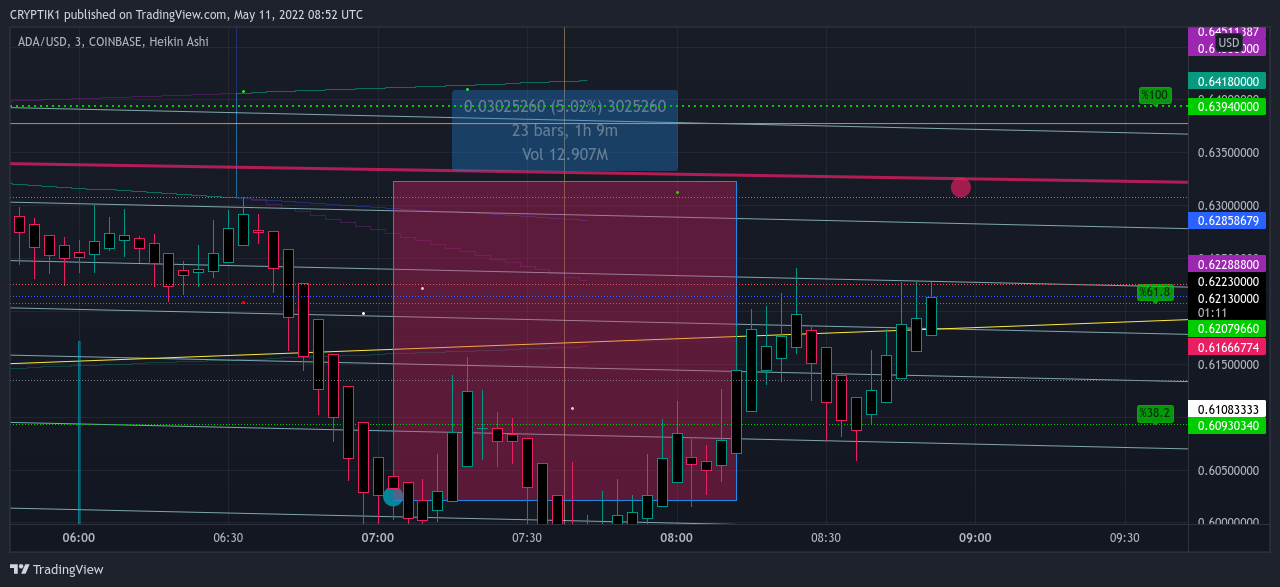Click the white 0.61083333 price label
Screen dimensions: 1280x587
[x=1227, y=409]
